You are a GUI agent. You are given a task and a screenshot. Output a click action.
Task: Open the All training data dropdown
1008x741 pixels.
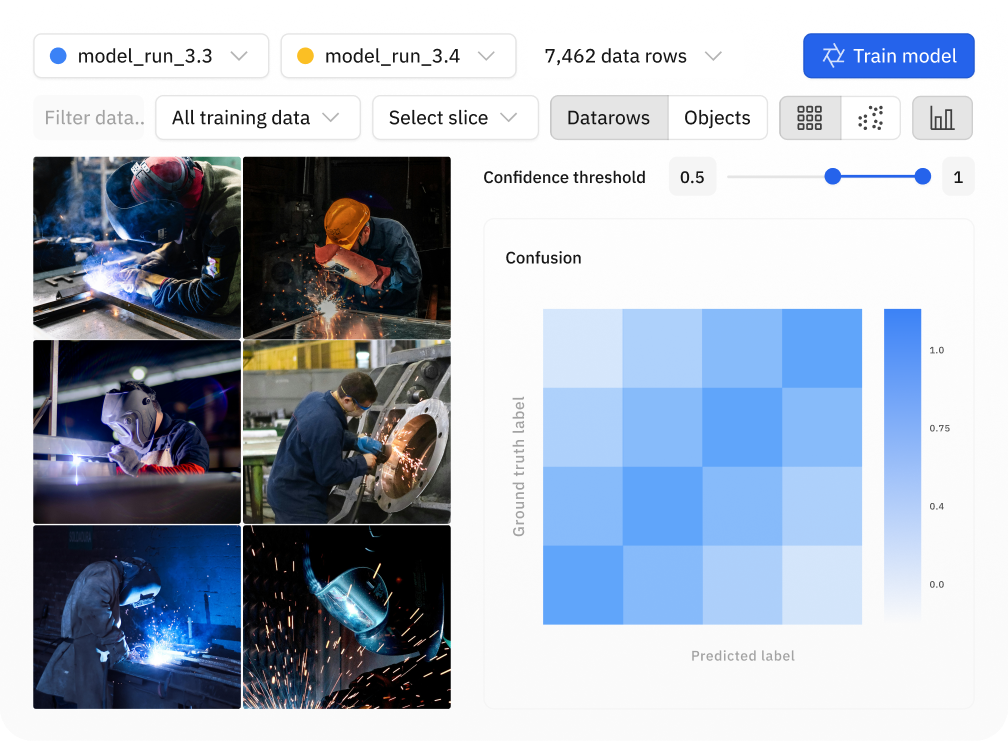(257, 118)
